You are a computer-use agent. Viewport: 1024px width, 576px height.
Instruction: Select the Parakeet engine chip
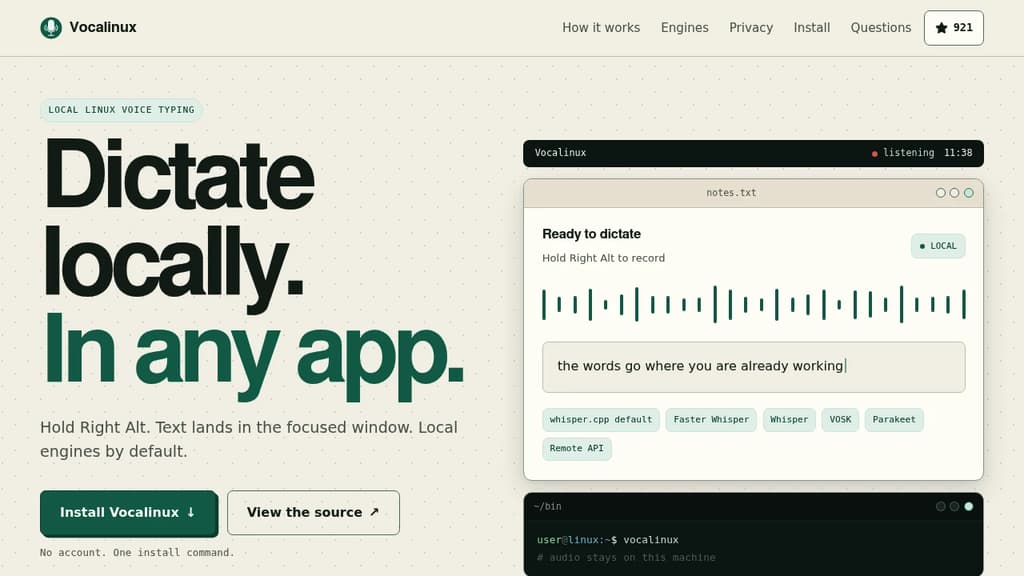click(x=894, y=420)
